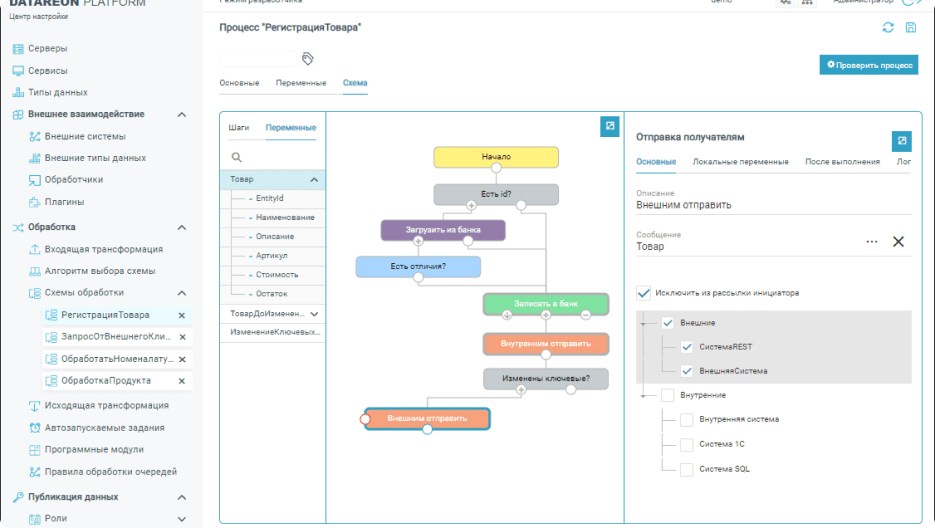Uncheck the СистемаREST checkbox
Image resolution: width=935 pixels, height=528 pixels.
click(x=686, y=347)
